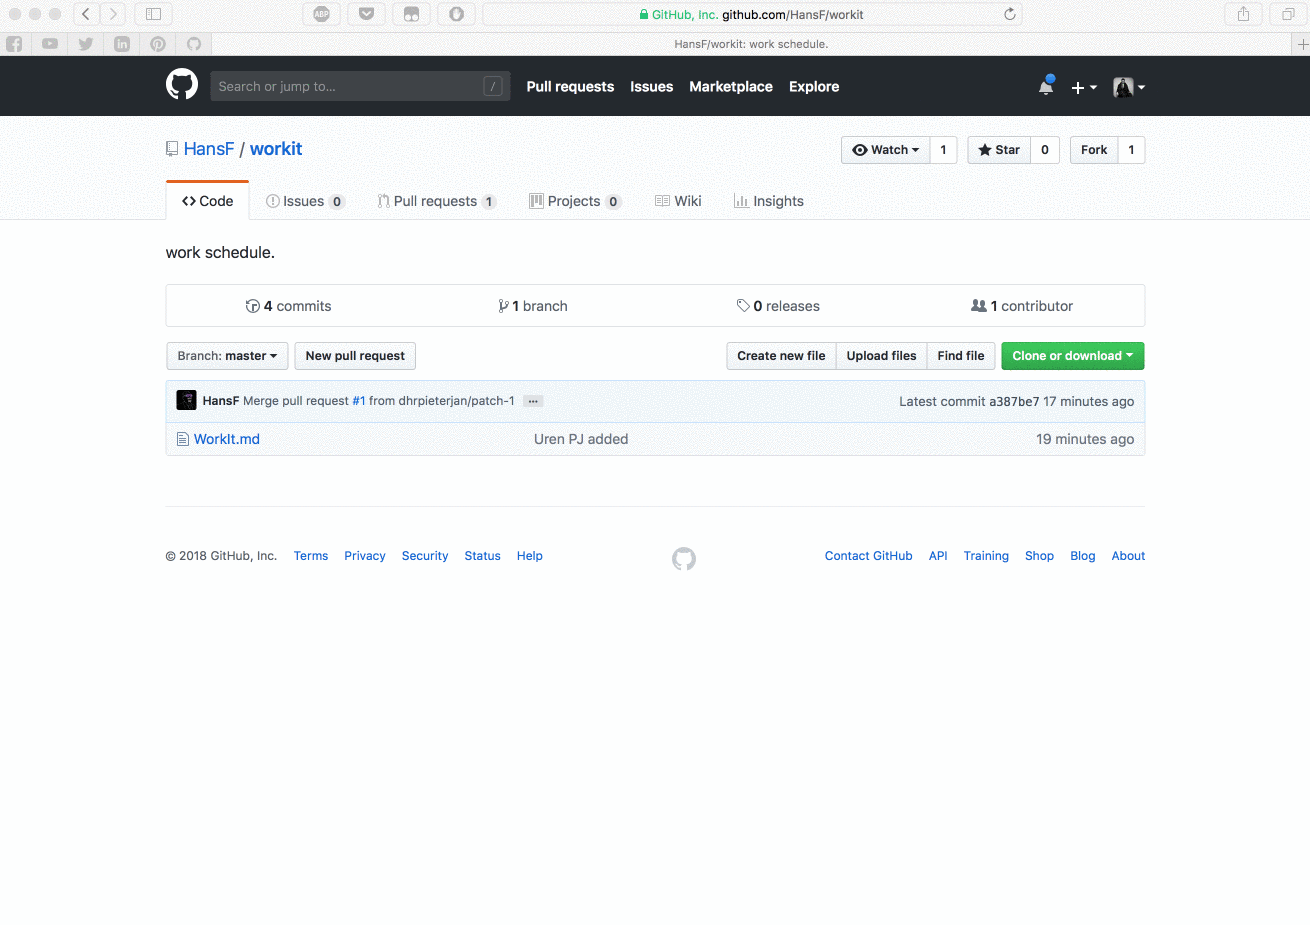This screenshot has height=925, width=1310.
Task: Go forward with the Safari forward arrow
Action: click(113, 14)
